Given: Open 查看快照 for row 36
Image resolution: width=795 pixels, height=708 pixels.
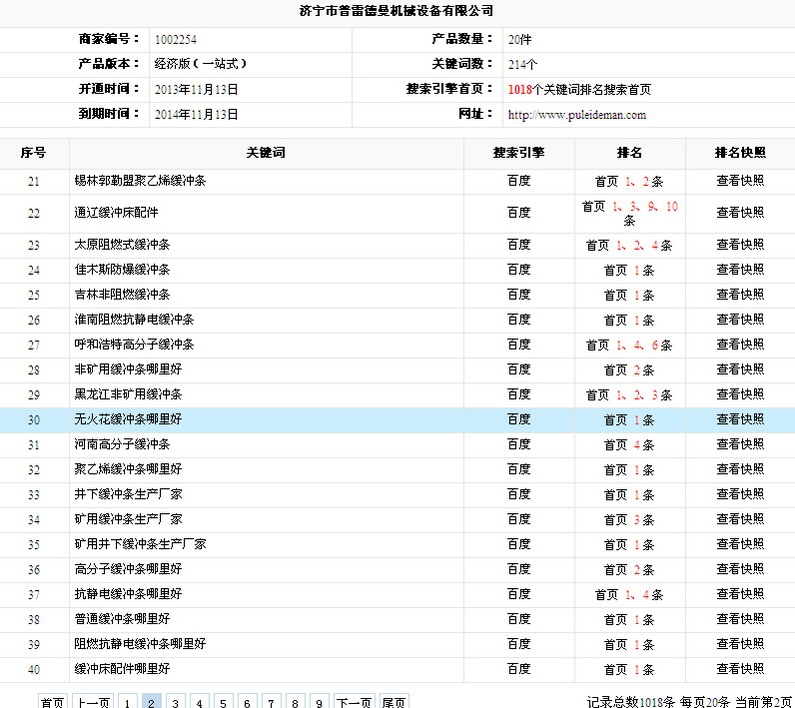Looking at the screenshot, I should pos(740,569).
